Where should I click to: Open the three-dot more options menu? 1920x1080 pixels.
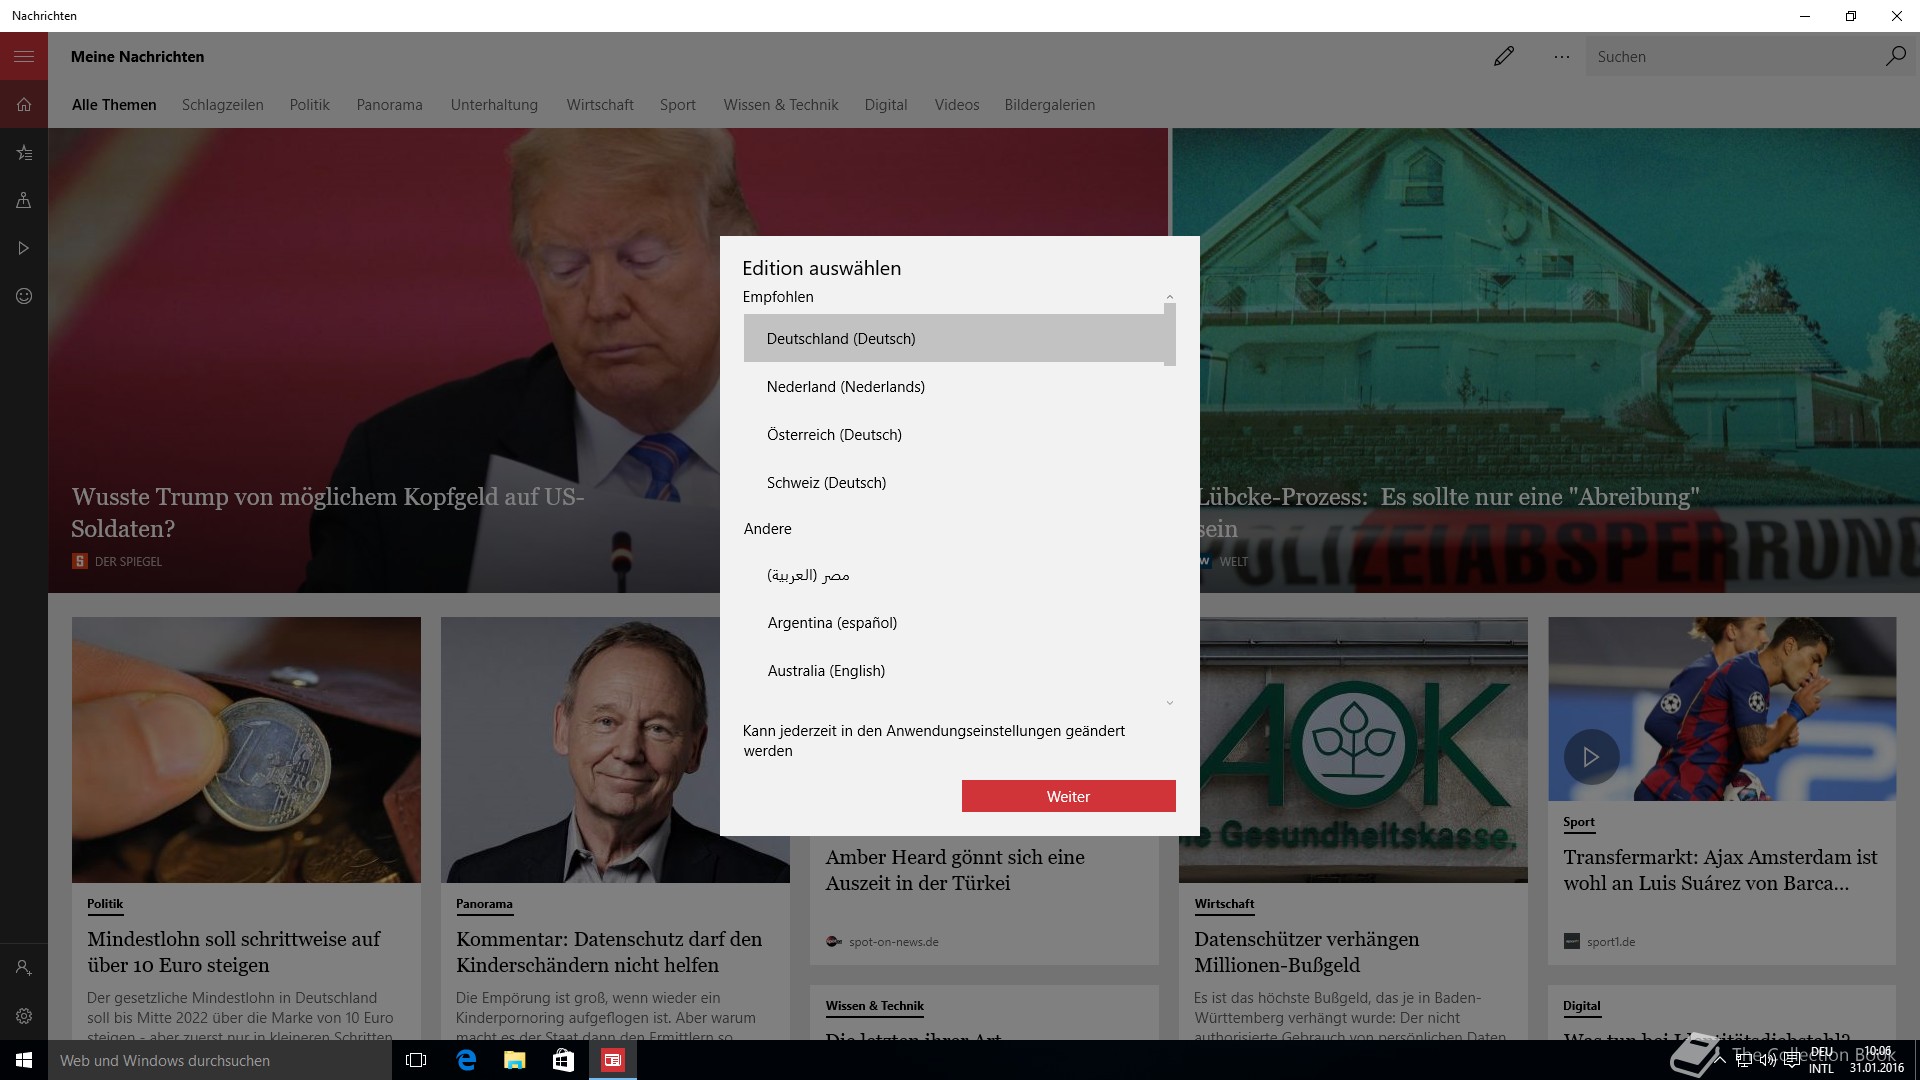coord(1561,57)
